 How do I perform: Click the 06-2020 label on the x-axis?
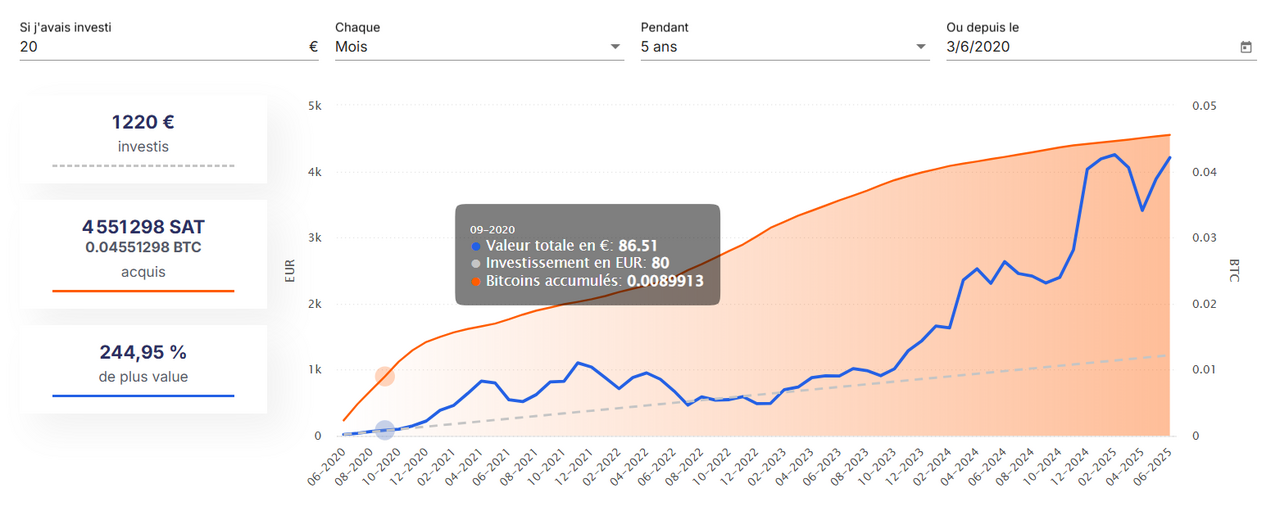[x=326, y=465]
